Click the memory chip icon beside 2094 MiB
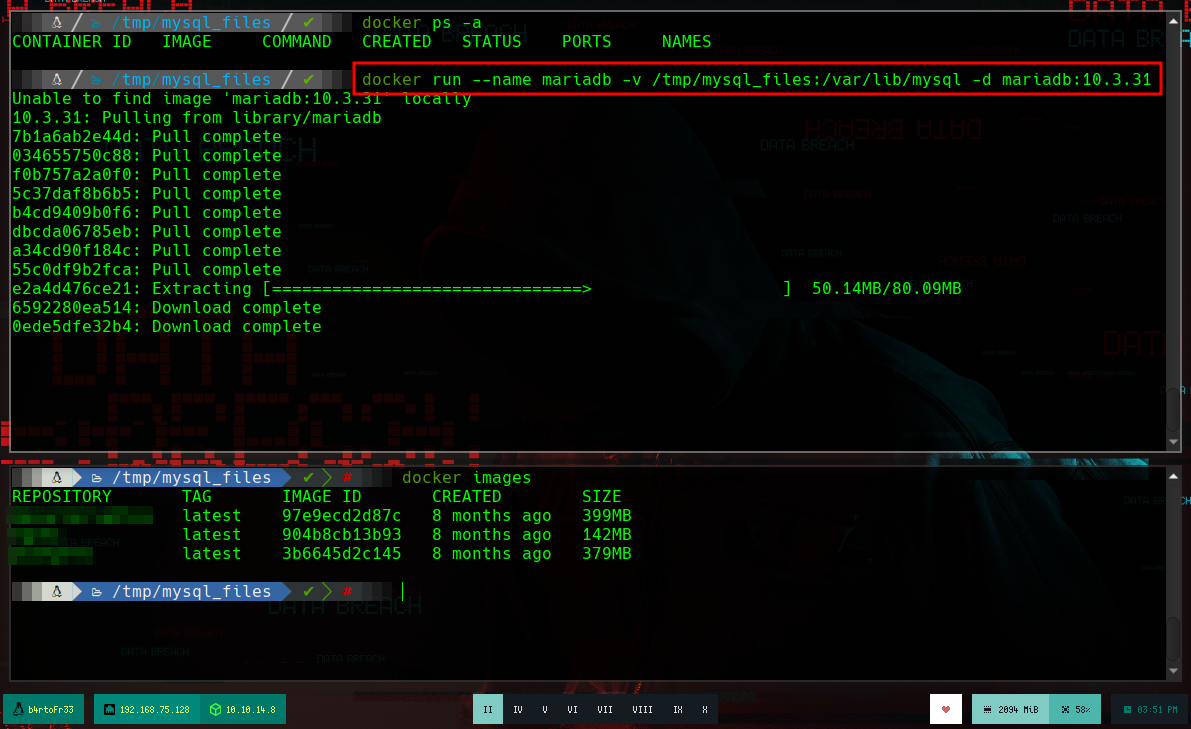 [987, 709]
